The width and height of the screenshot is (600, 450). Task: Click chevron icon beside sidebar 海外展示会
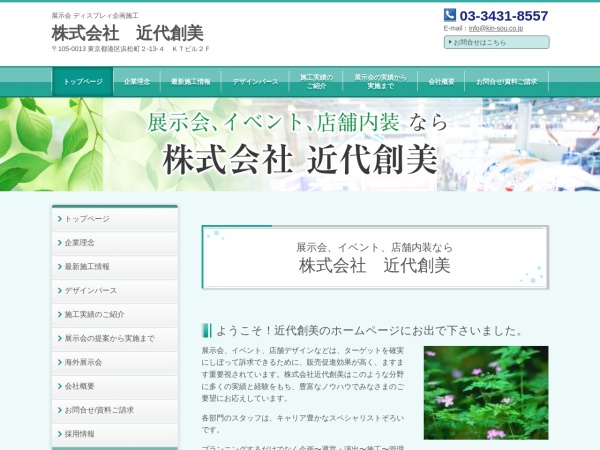point(59,362)
